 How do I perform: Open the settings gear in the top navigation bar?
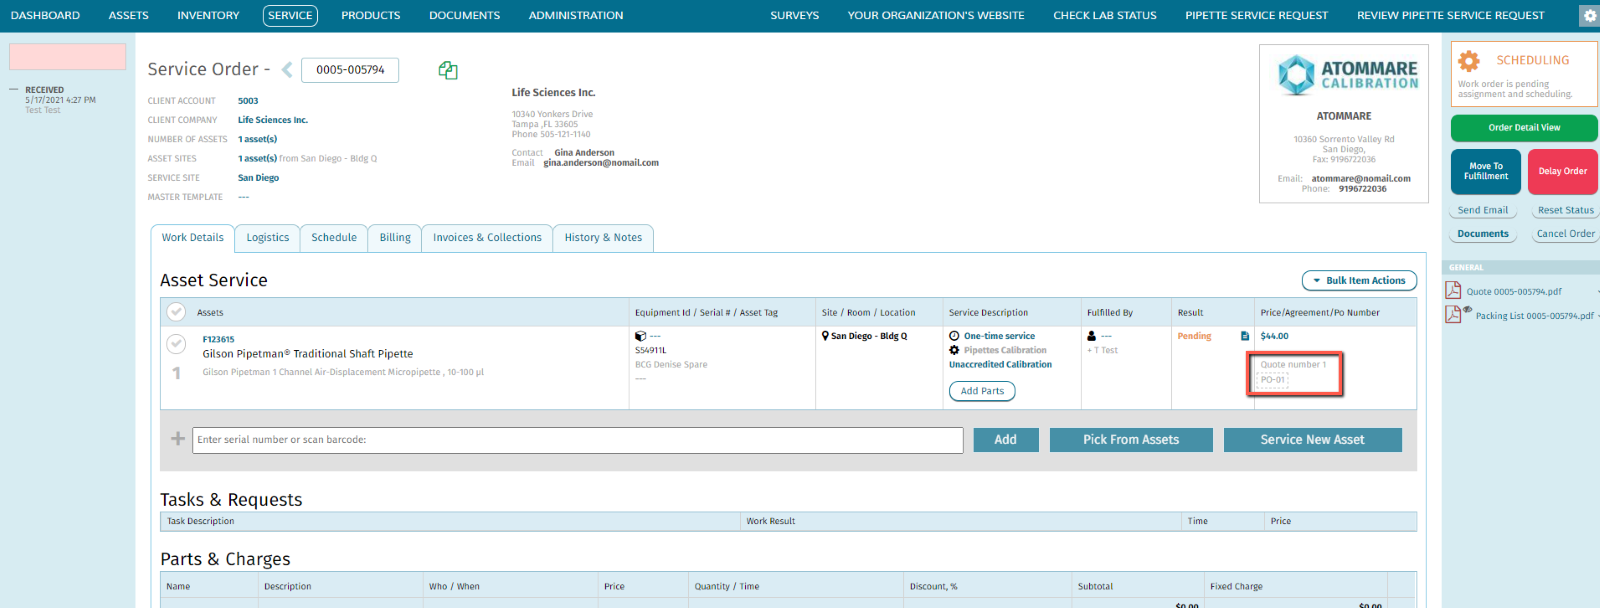pos(1589,15)
